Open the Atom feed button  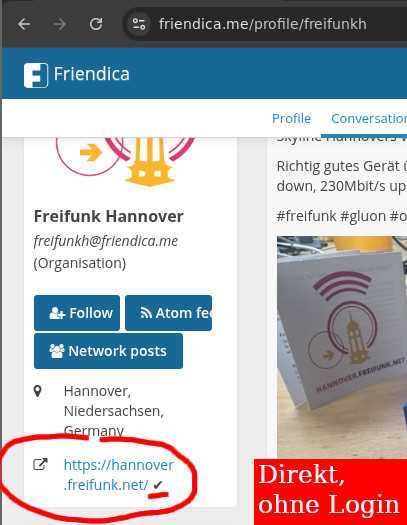168,313
